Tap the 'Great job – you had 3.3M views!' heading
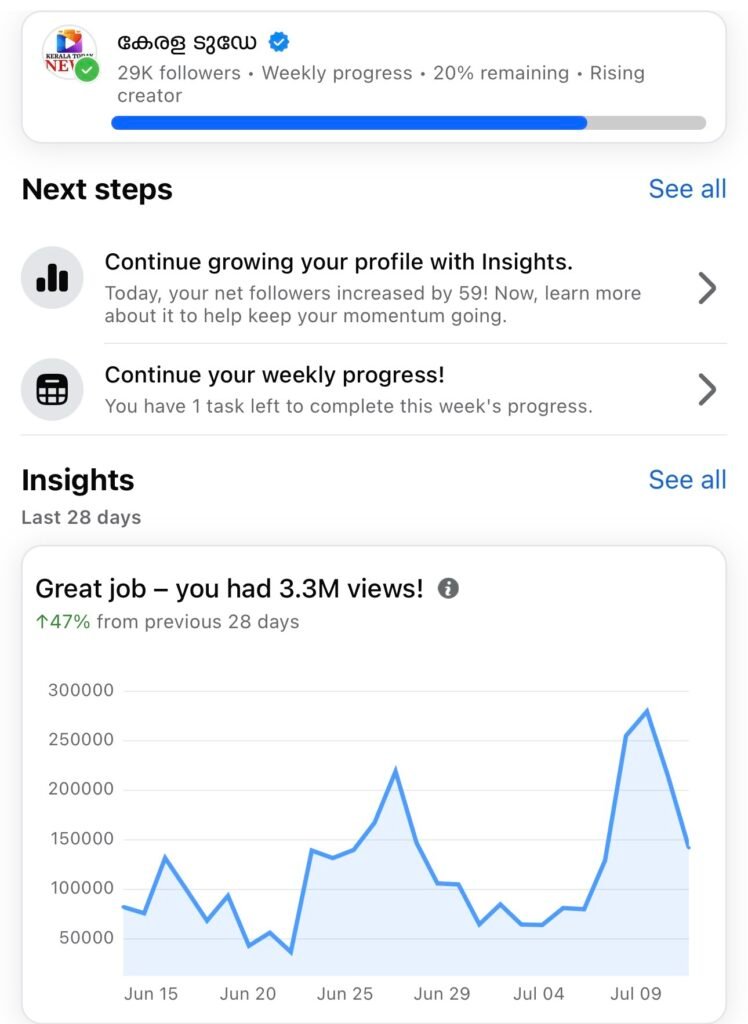748x1024 pixels. point(229,589)
